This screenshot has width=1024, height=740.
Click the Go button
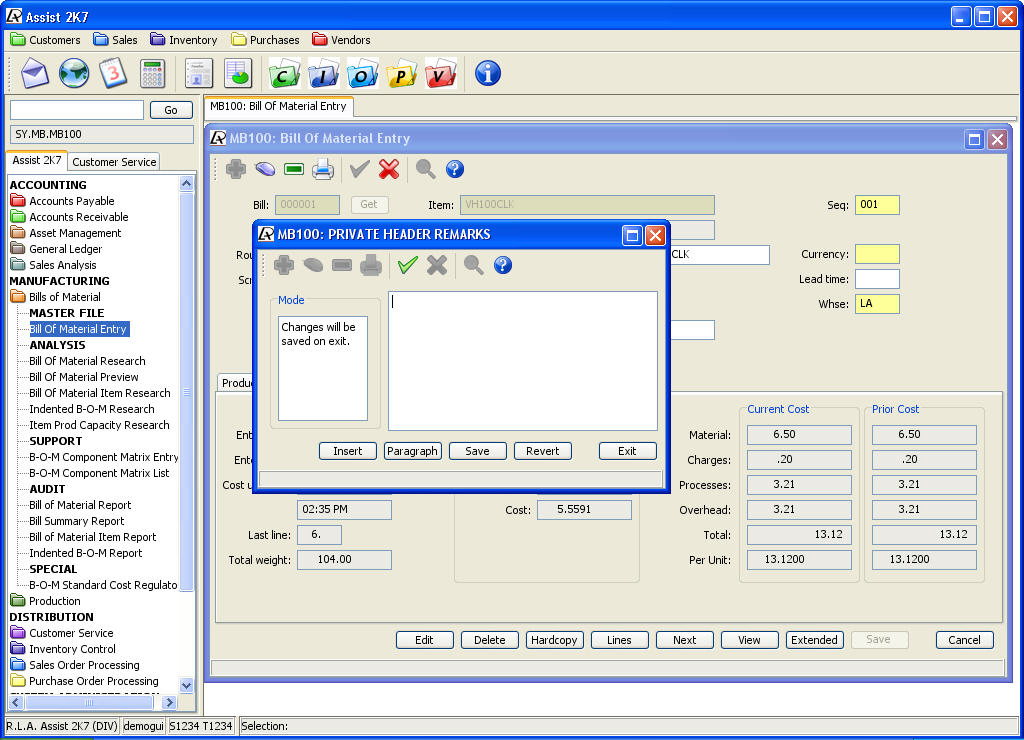171,110
